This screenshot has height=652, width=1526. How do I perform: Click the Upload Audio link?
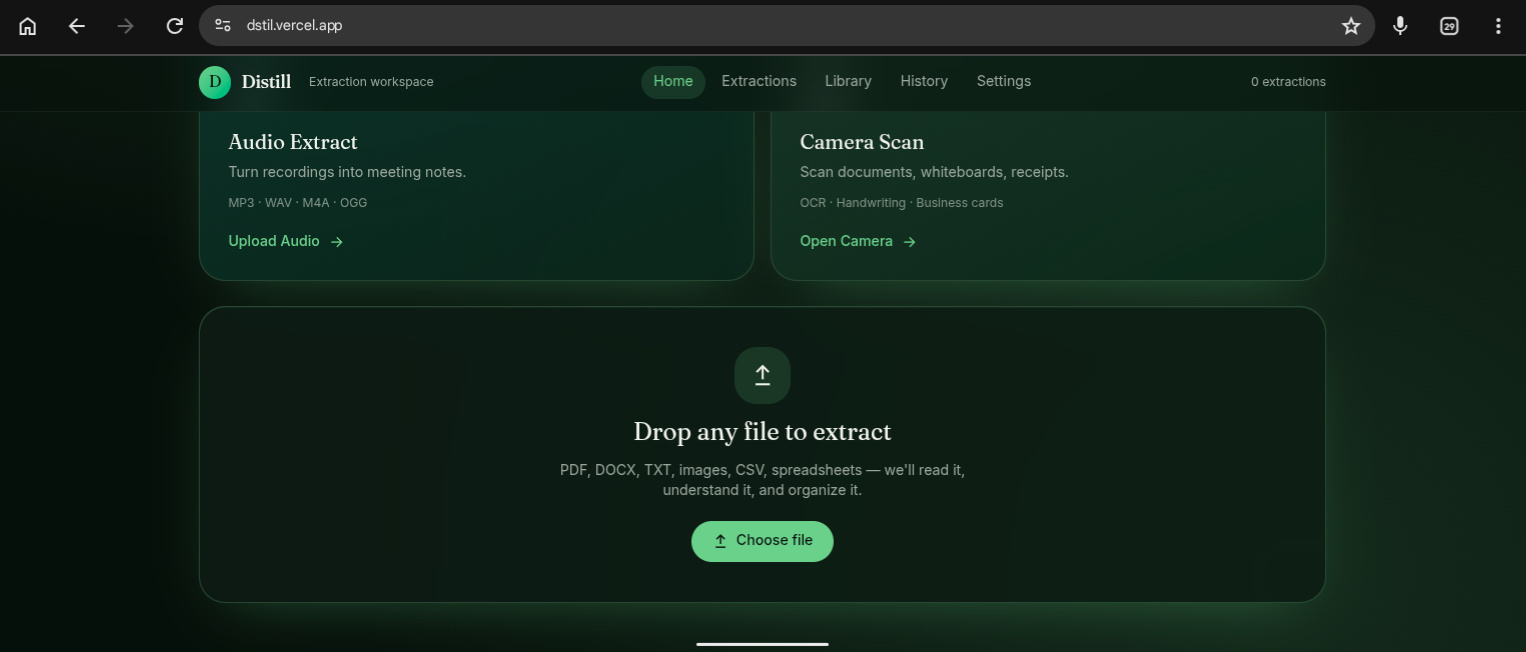[x=286, y=241]
